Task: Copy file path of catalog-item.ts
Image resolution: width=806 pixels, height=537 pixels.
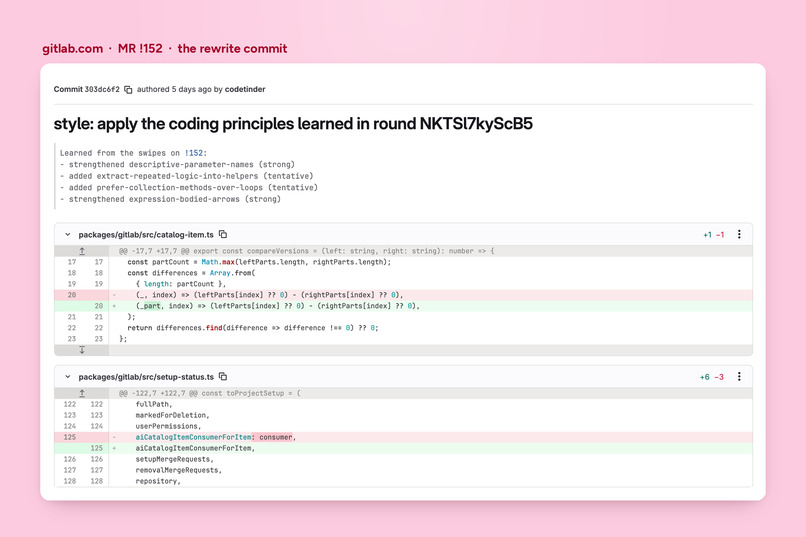Action: coord(223,234)
